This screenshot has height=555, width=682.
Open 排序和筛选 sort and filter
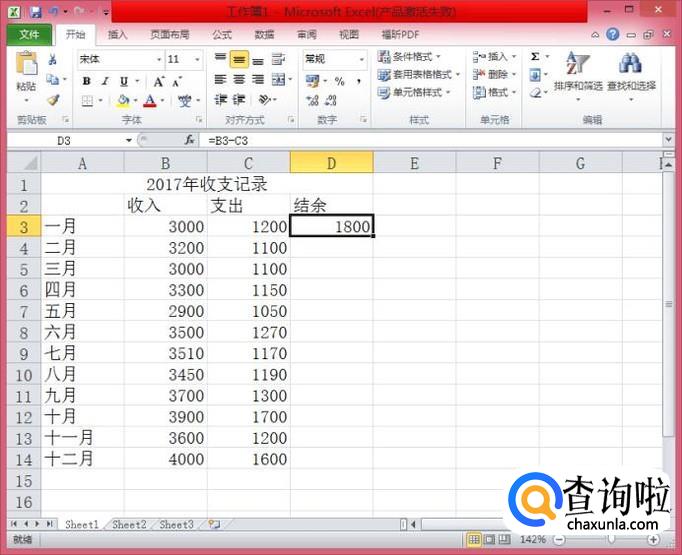coord(578,75)
